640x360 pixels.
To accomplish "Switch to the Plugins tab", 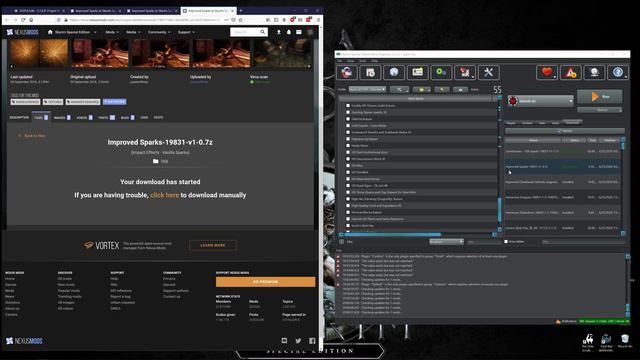I will tap(511, 123).
